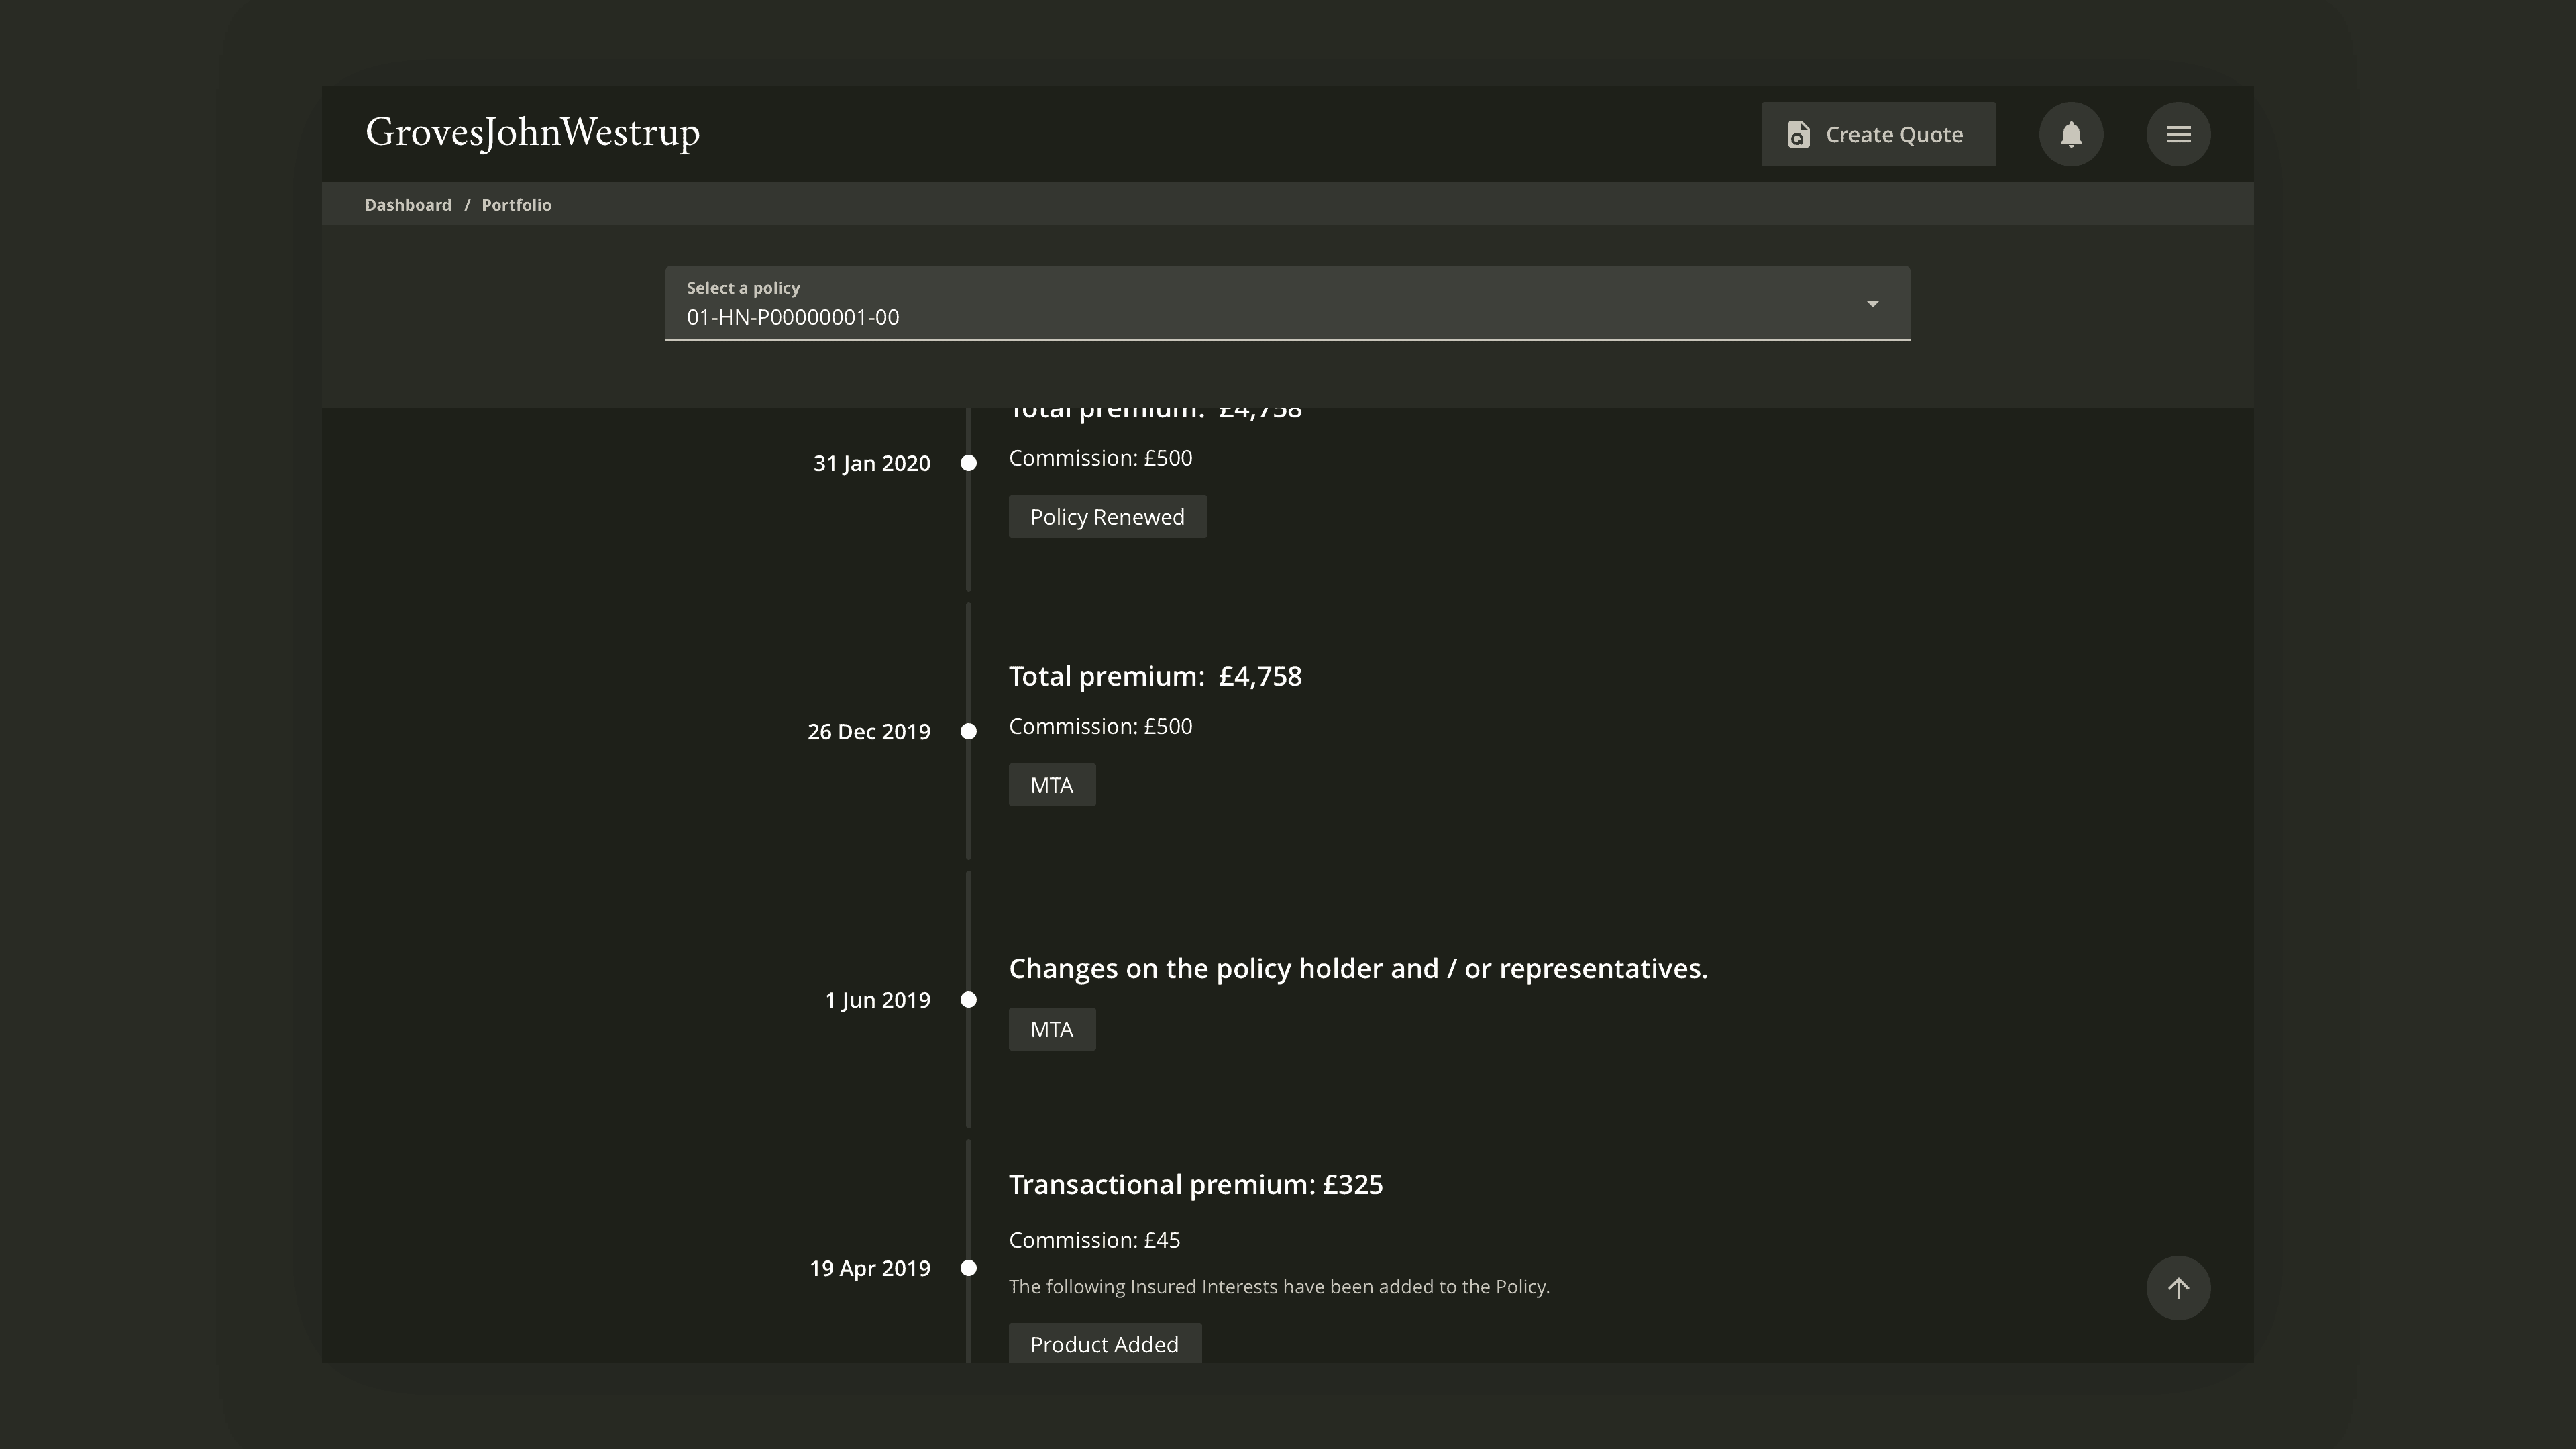Viewport: 2576px width, 1449px height.
Task: Click the Transactional premium £325 heading
Action: point(1196,1184)
